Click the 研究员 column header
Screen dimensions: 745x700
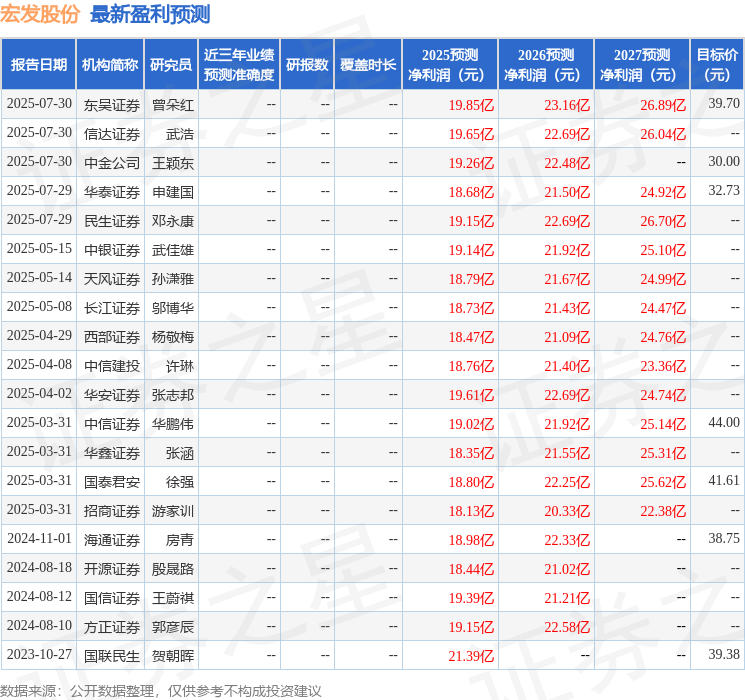pyautogui.click(x=171, y=65)
